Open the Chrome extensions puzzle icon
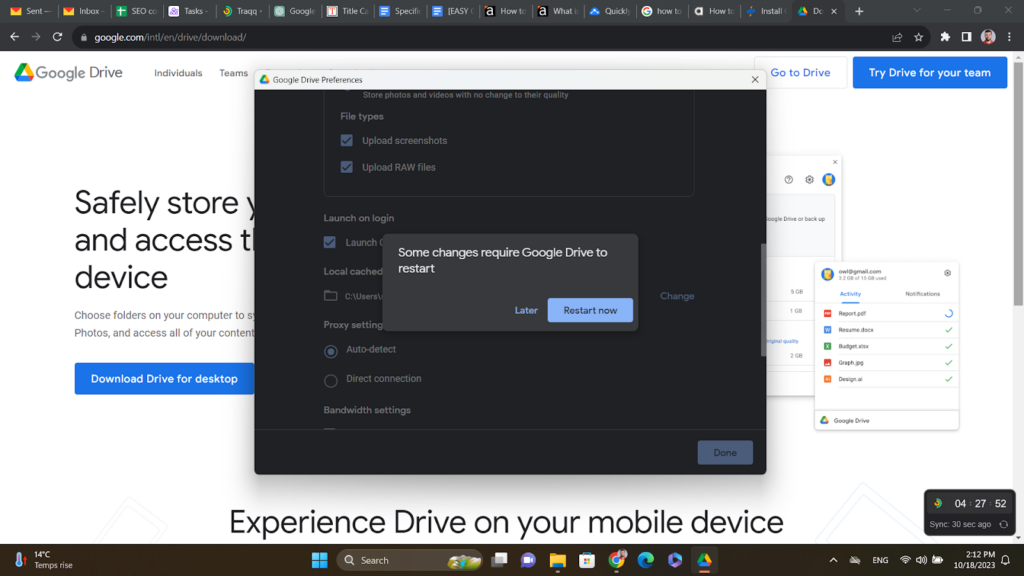1024x576 pixels. (945, 36)
